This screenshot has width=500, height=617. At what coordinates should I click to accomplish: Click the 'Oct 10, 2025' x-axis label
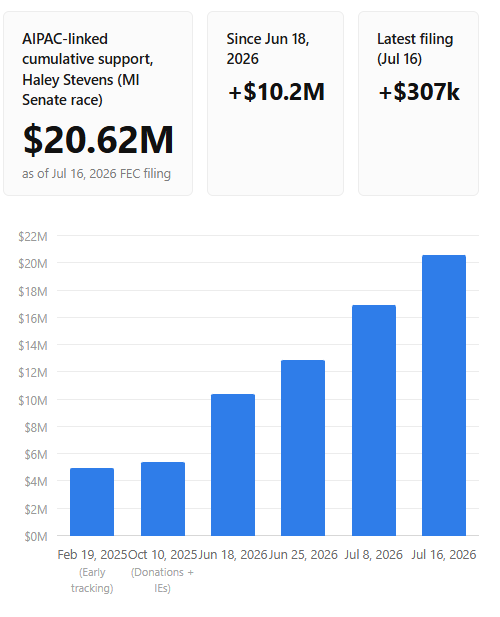click(163, 554)
